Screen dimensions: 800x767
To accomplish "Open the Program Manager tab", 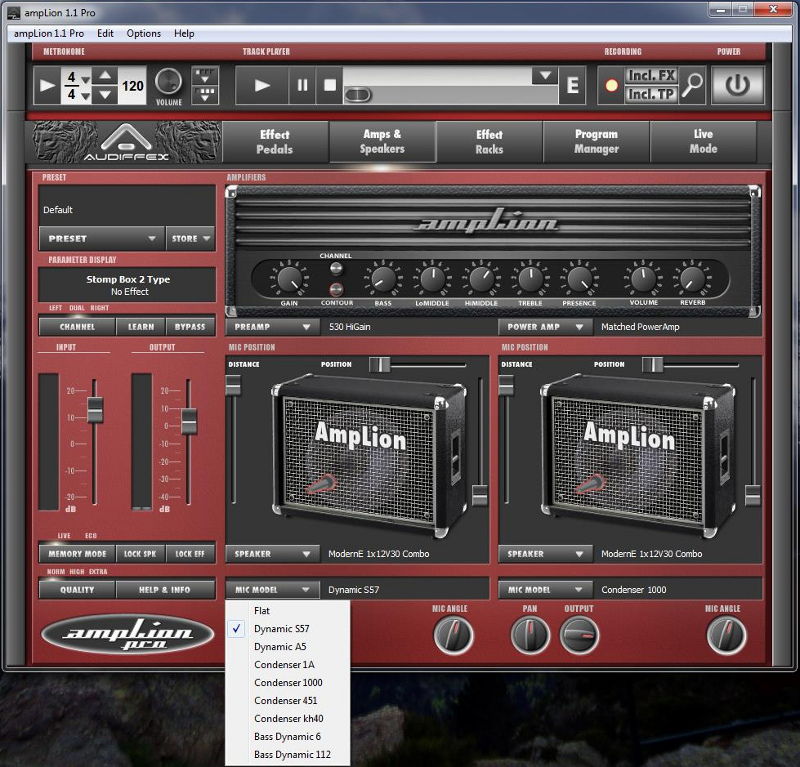I will pyautogui.click(x=596, y=142).
